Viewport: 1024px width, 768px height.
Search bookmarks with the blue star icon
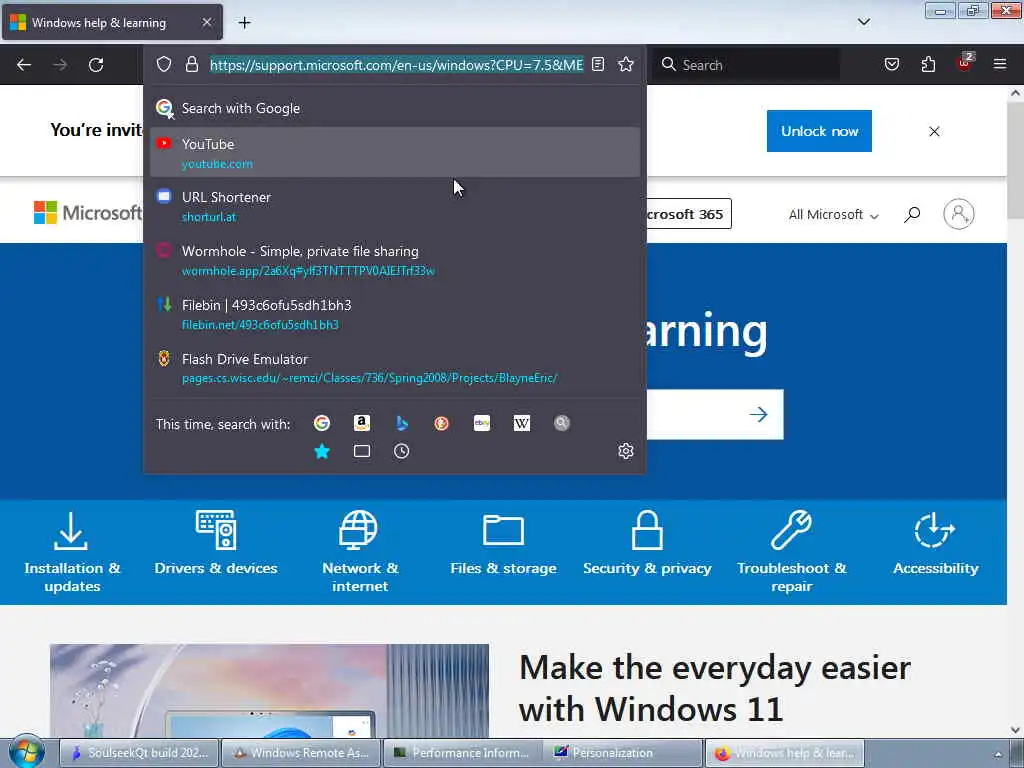(x=322, y=451)
